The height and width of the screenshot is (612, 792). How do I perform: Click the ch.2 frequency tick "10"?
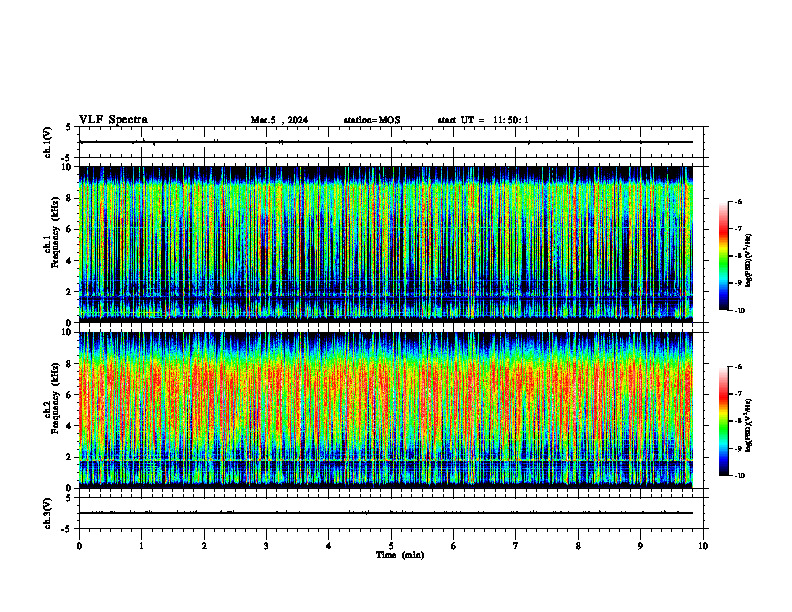(68, 333)
